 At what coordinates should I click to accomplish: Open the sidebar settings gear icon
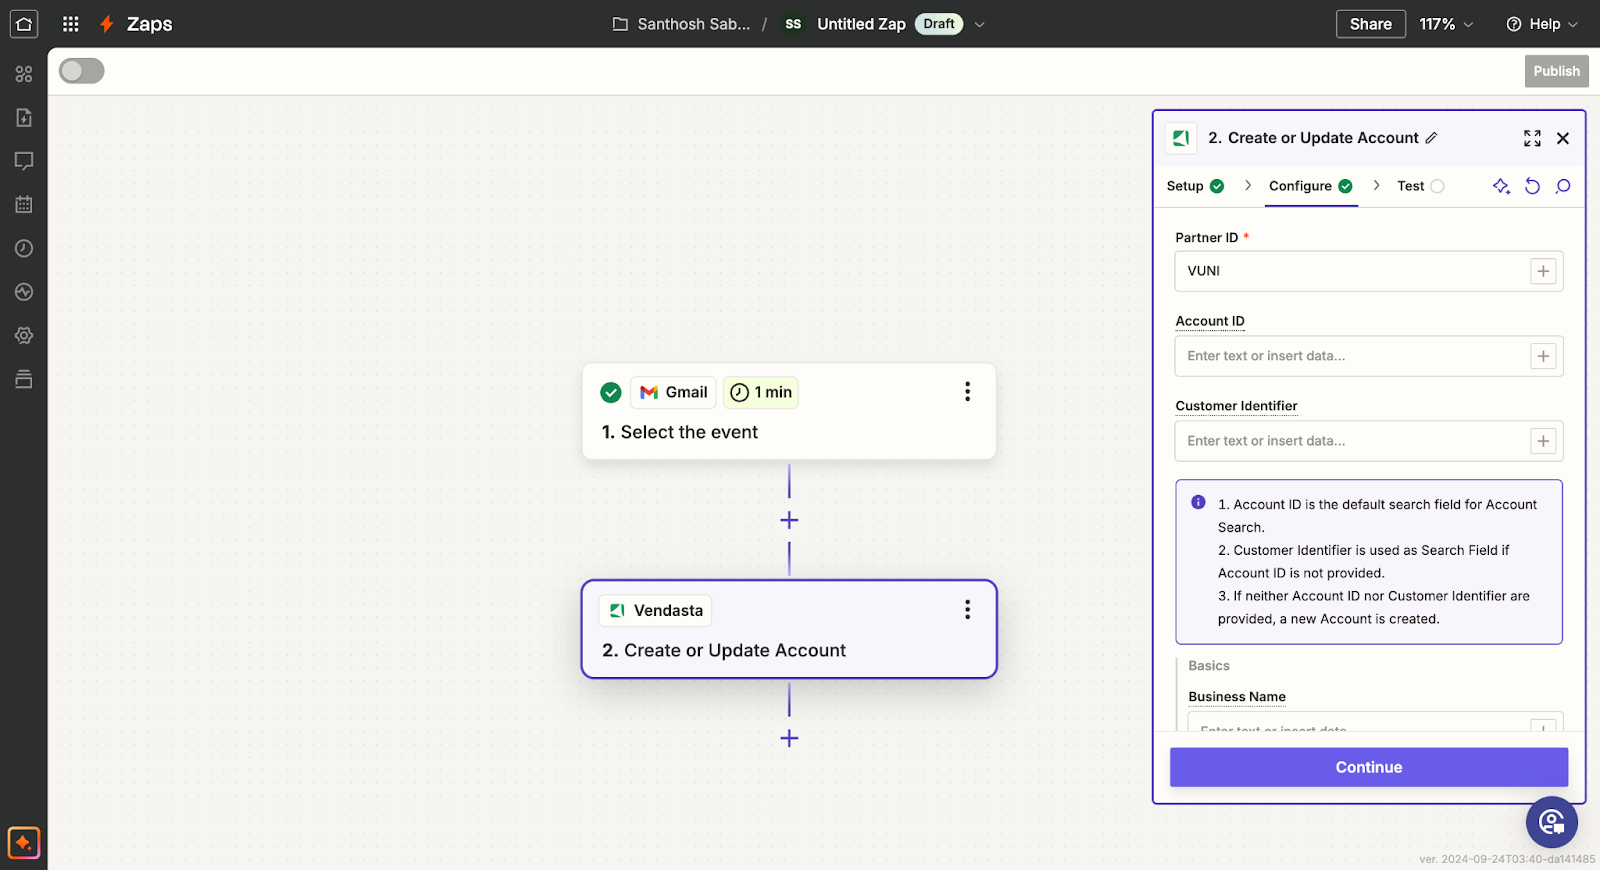24,336
